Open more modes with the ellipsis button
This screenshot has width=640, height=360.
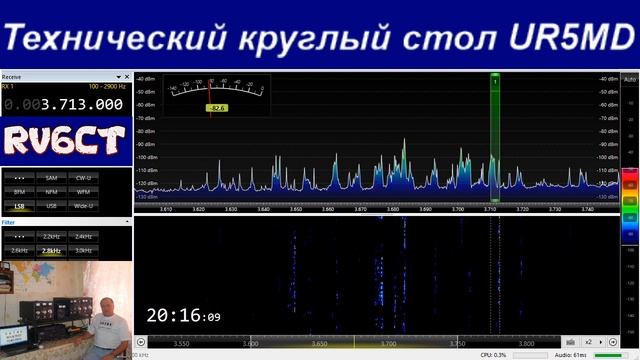click(19, 178)
